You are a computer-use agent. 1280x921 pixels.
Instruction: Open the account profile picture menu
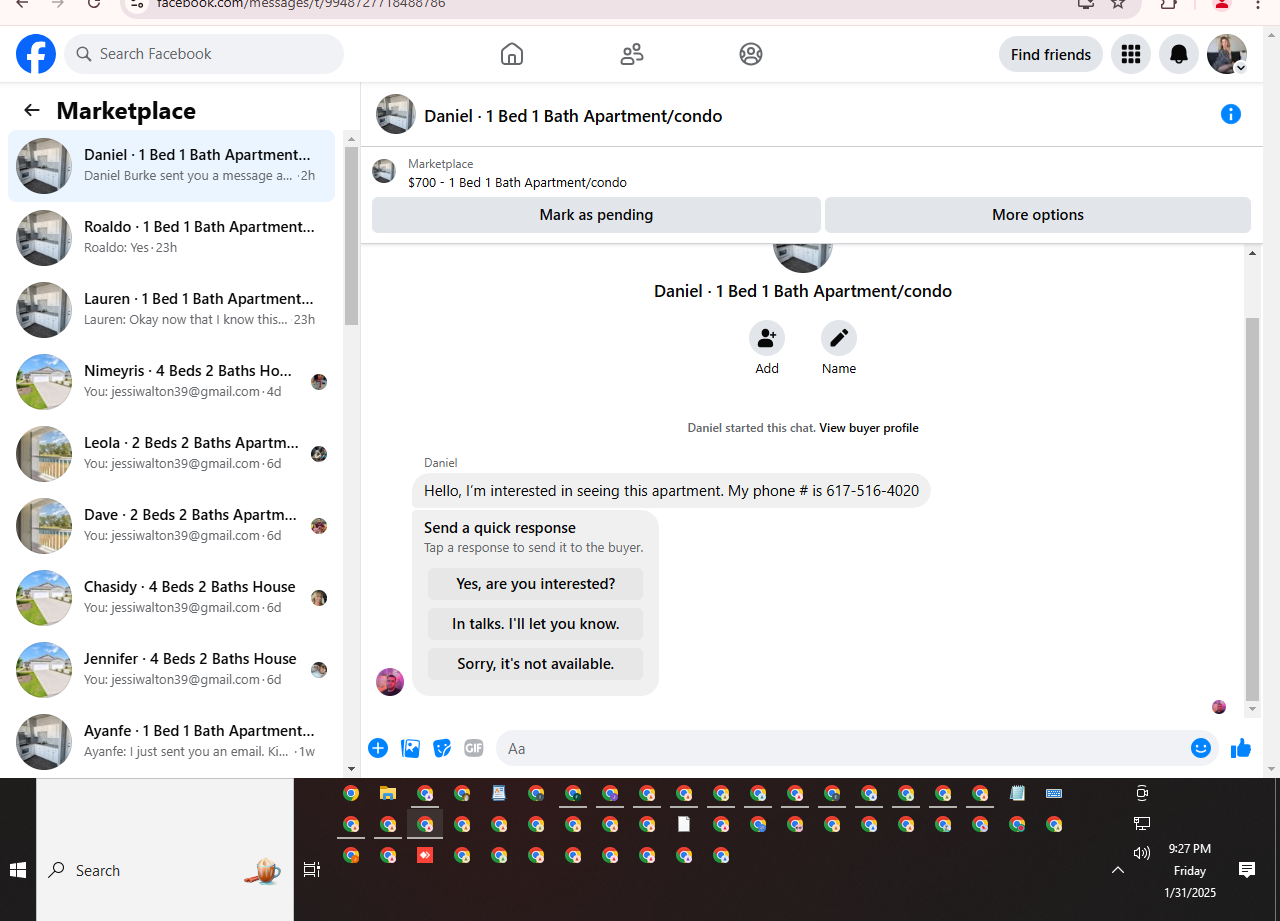(1227, 54)
